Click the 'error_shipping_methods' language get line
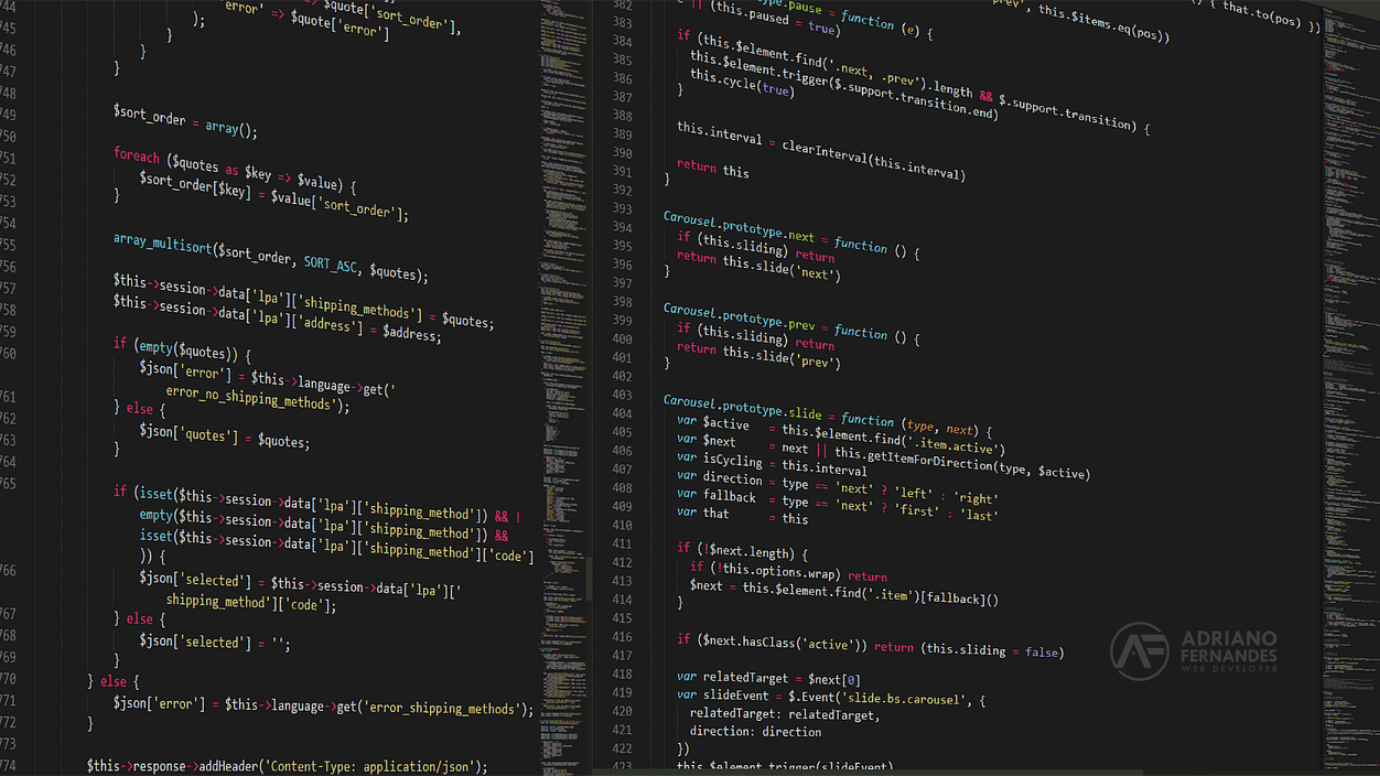The height and width of the screenshot is (776, 1380). click(323, 706)
